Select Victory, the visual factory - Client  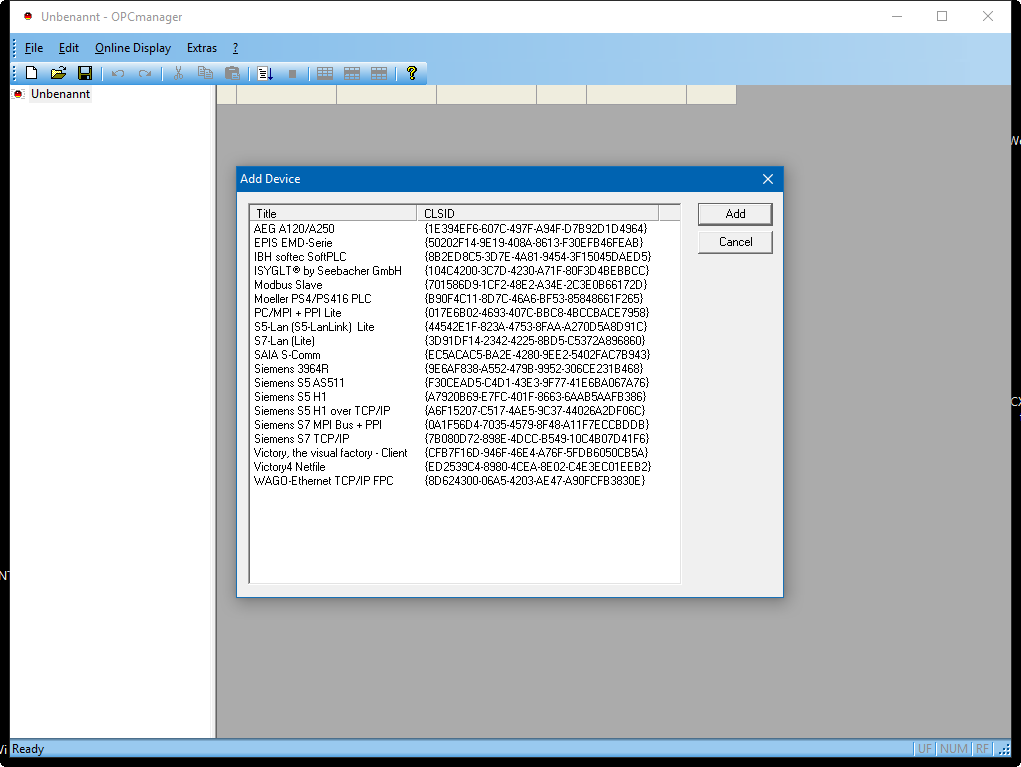click(x=330, y=453)
